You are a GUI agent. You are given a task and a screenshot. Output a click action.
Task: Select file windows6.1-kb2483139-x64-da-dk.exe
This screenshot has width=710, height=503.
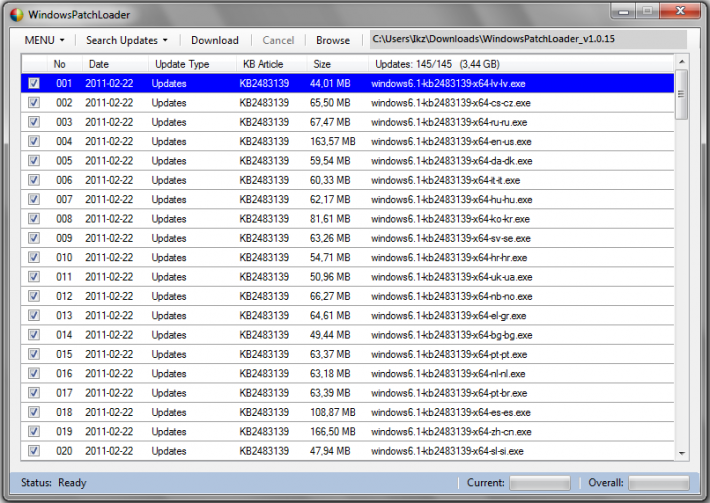451,161
